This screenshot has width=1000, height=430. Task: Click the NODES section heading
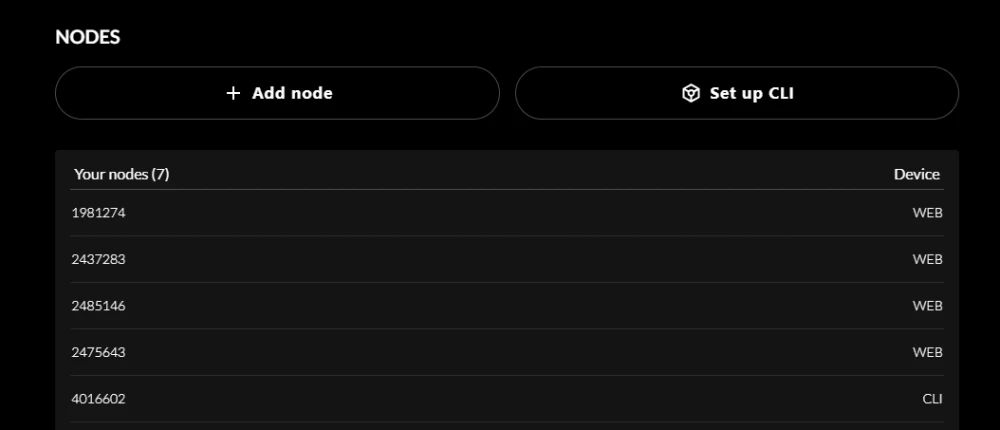coord(88,37)
